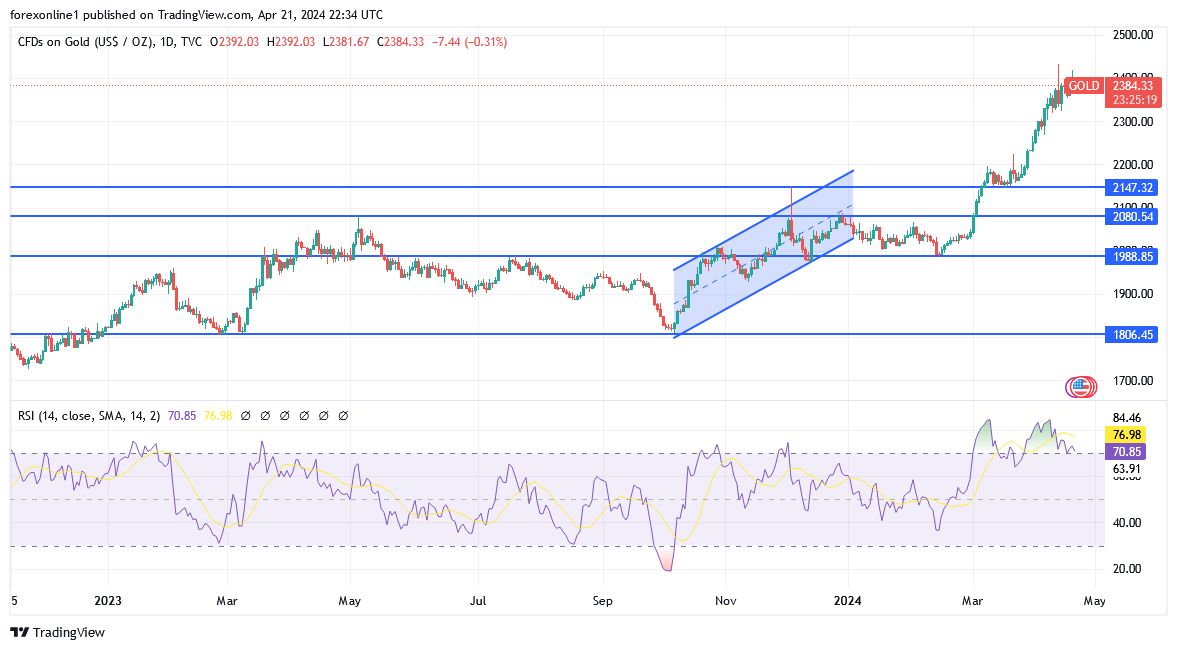Click the High value H2392.03
1177x650 pixels.
(x=290, y=42)
